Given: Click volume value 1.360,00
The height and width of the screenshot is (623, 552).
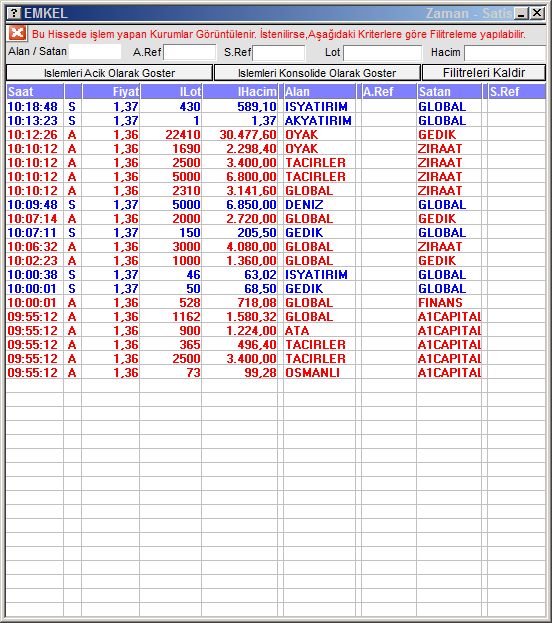Looking at the screenshot, I should pos(252,261).
